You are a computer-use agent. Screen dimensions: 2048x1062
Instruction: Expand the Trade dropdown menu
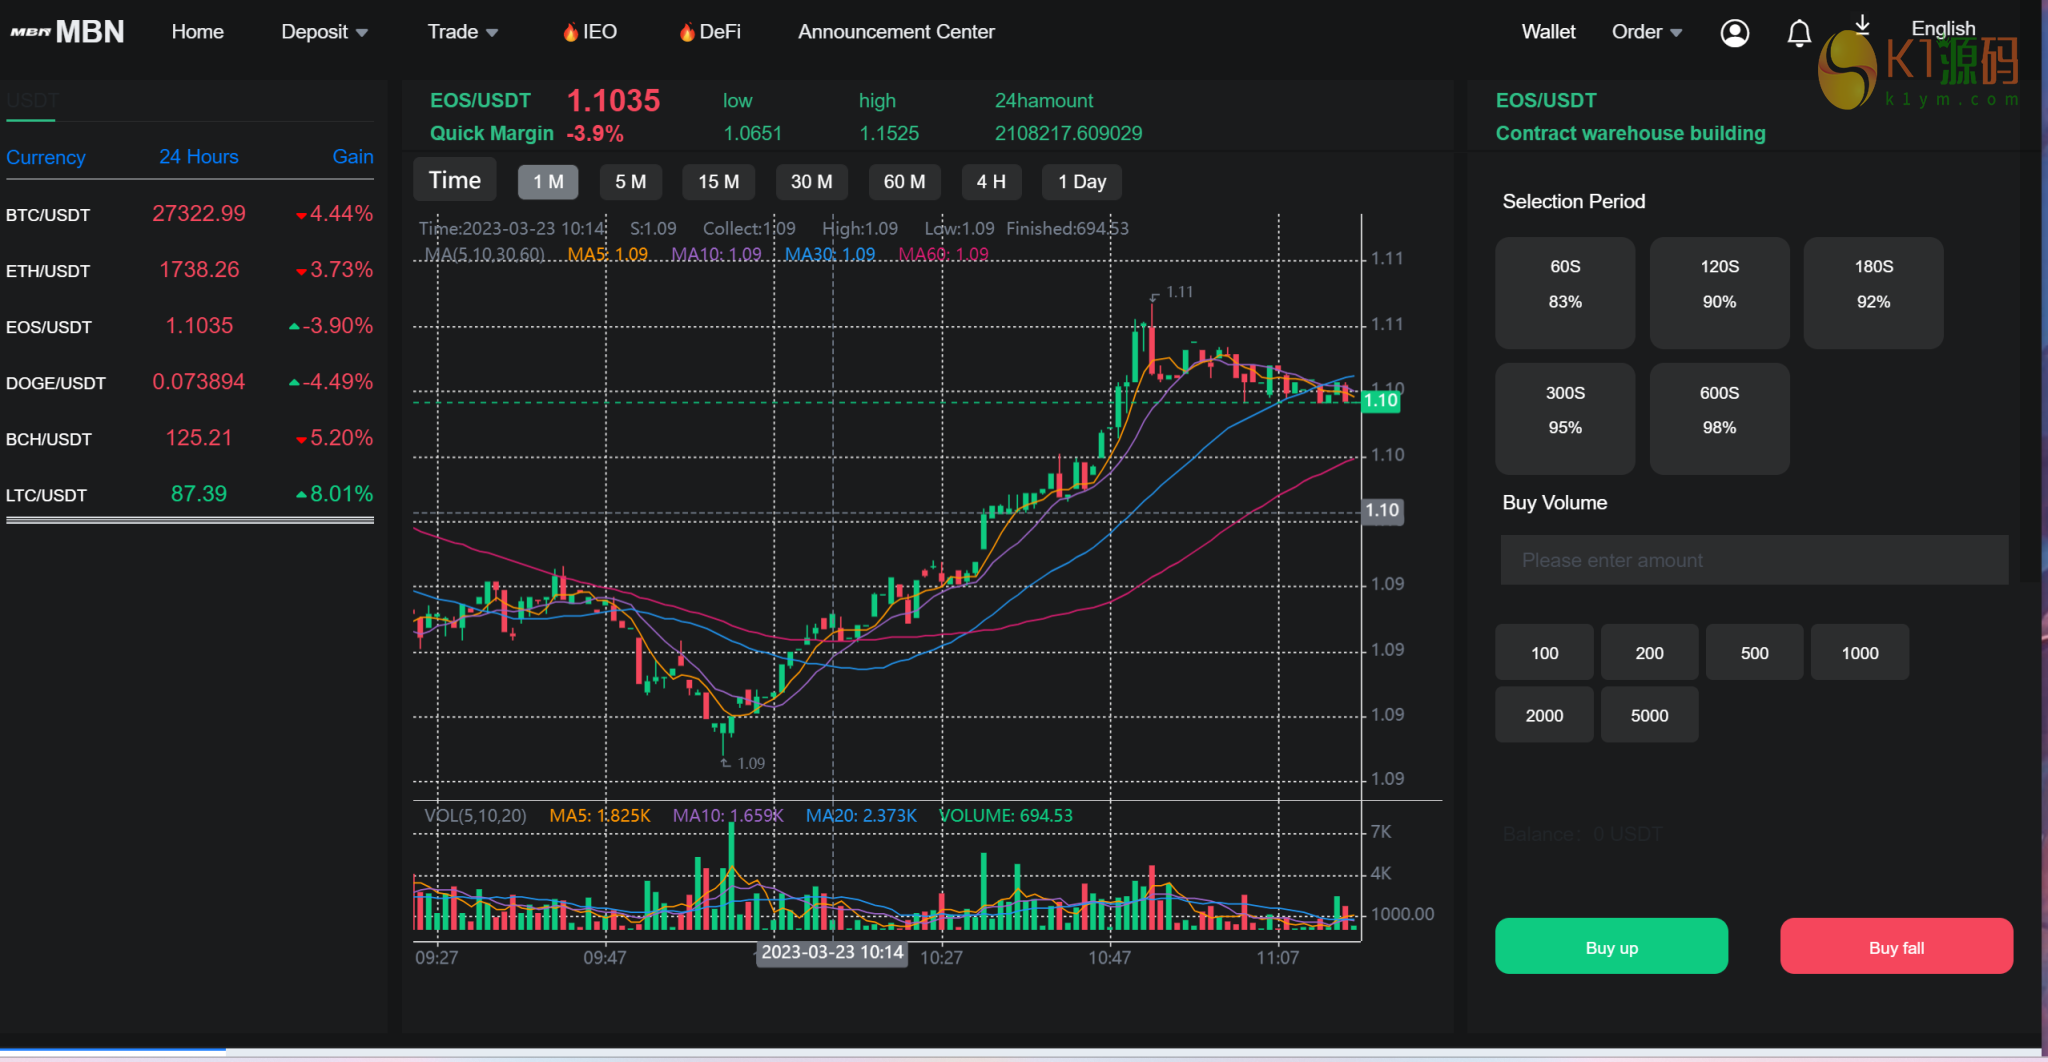462,32
